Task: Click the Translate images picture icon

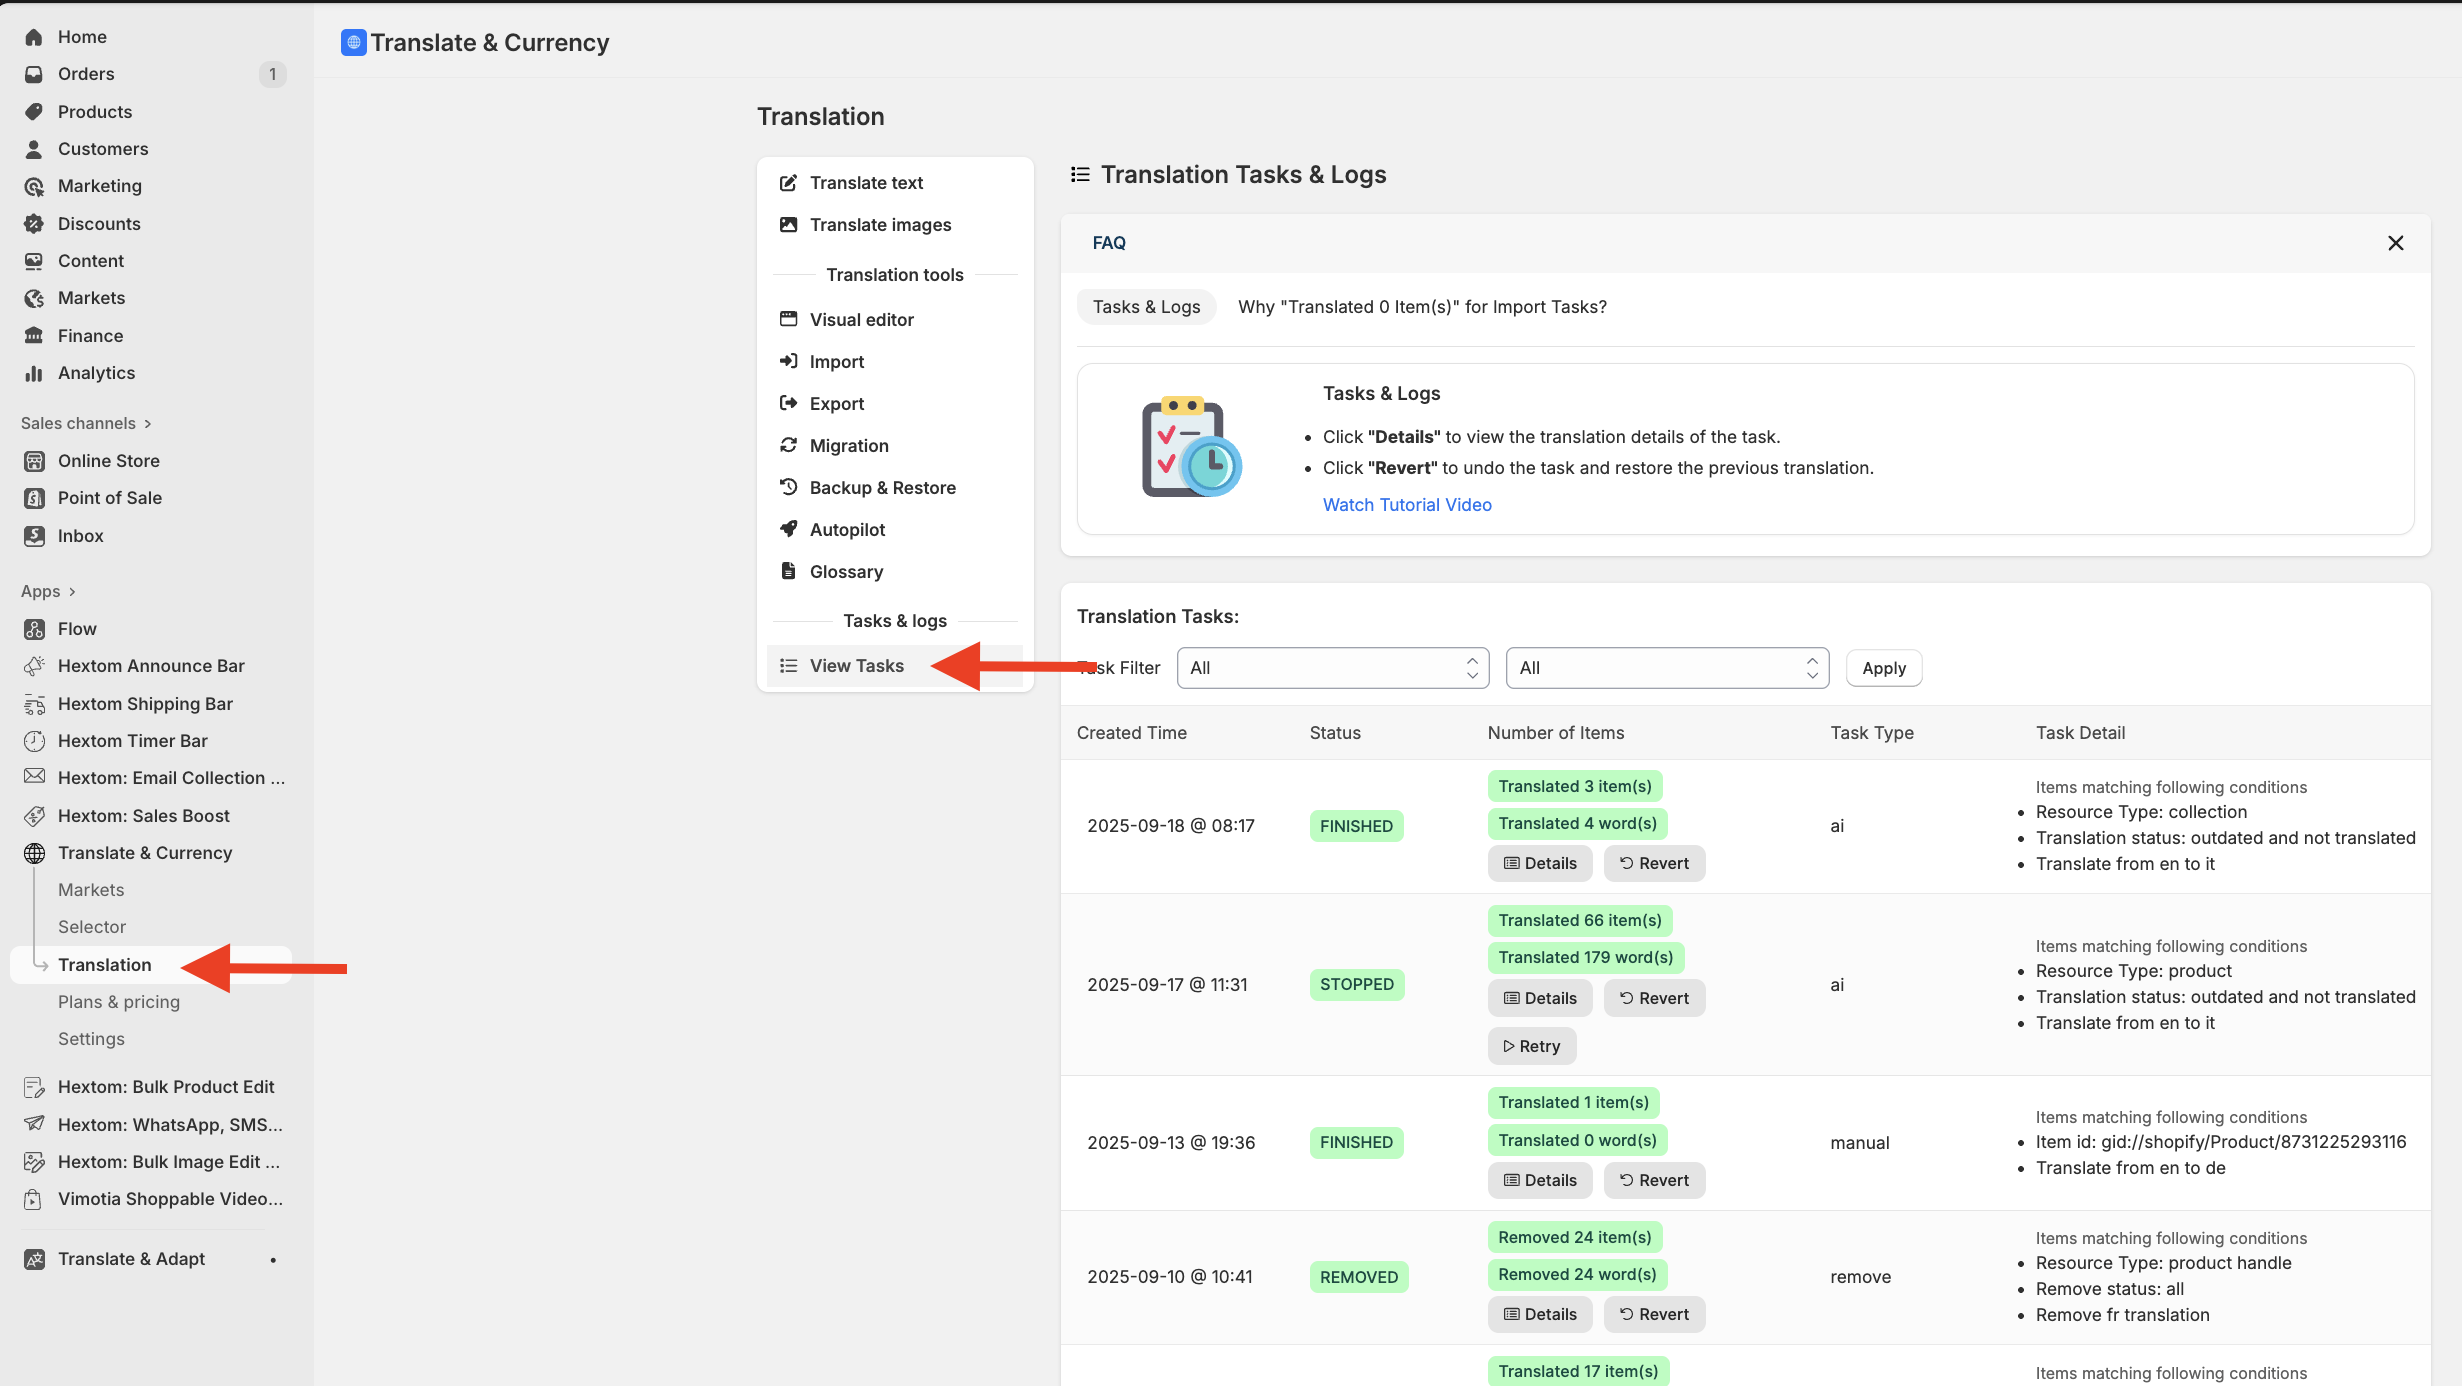Action: [x=788, y=224]
